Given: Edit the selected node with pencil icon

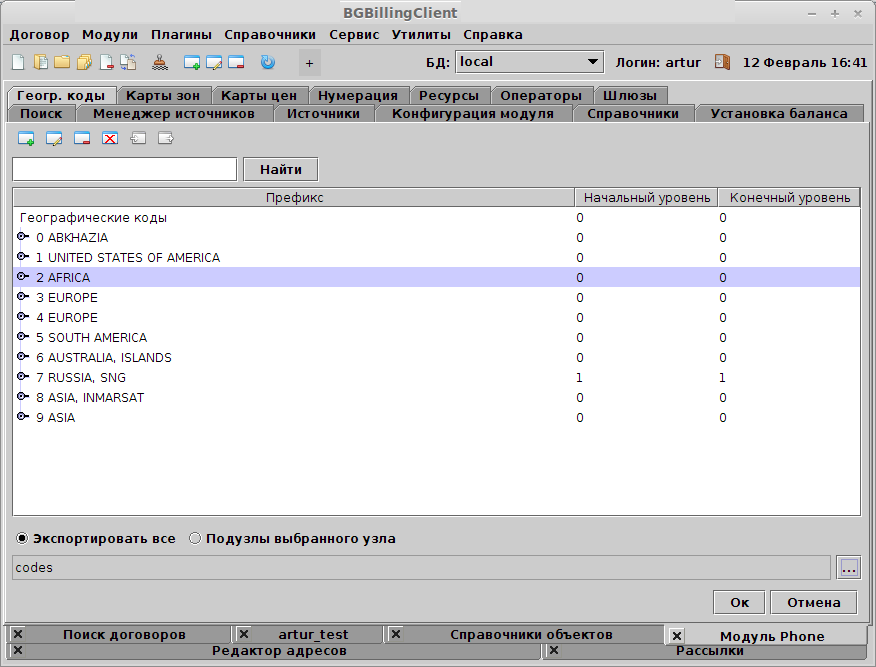Looking at the screenshot, I should 54,138.
